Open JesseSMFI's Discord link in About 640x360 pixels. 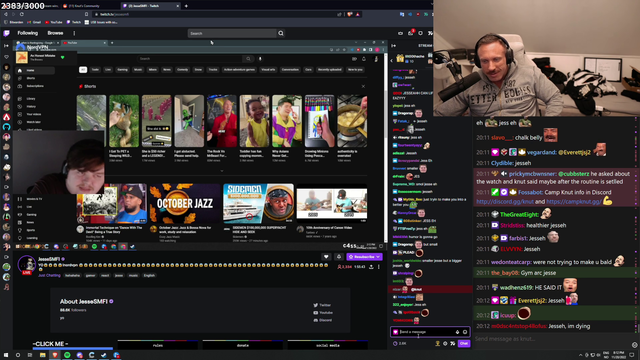tap(322, 320)
